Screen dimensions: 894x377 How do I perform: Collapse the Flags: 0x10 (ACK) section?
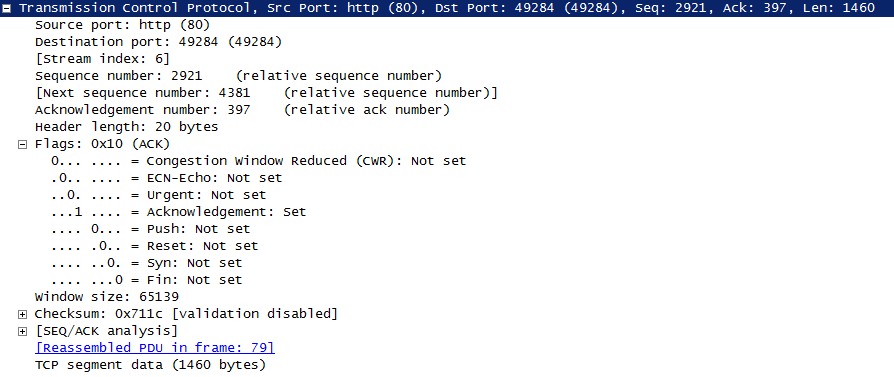[x=22, y=144]
